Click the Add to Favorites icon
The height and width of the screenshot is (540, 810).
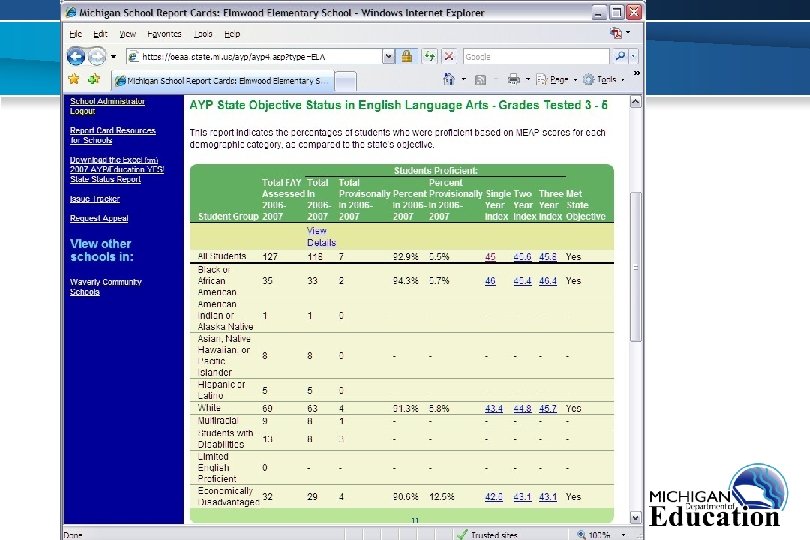coord(94,79)
